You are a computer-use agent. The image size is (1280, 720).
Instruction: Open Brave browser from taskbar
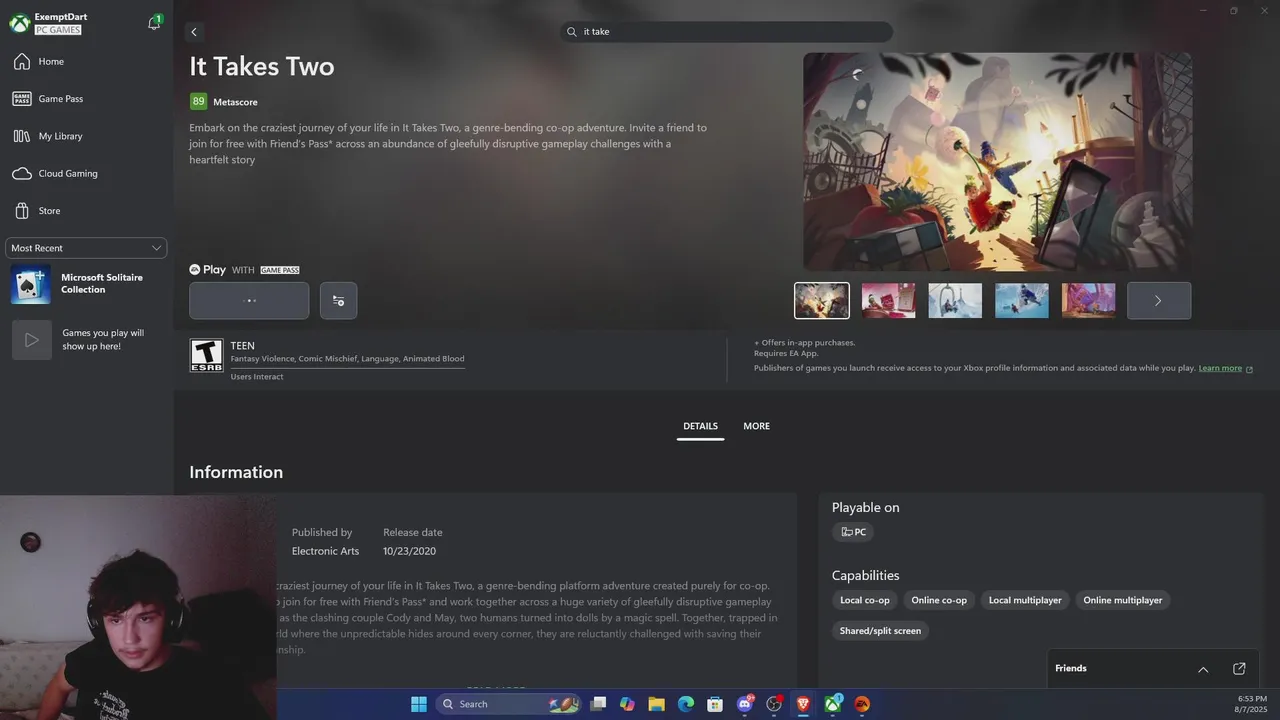coord(803,704)
